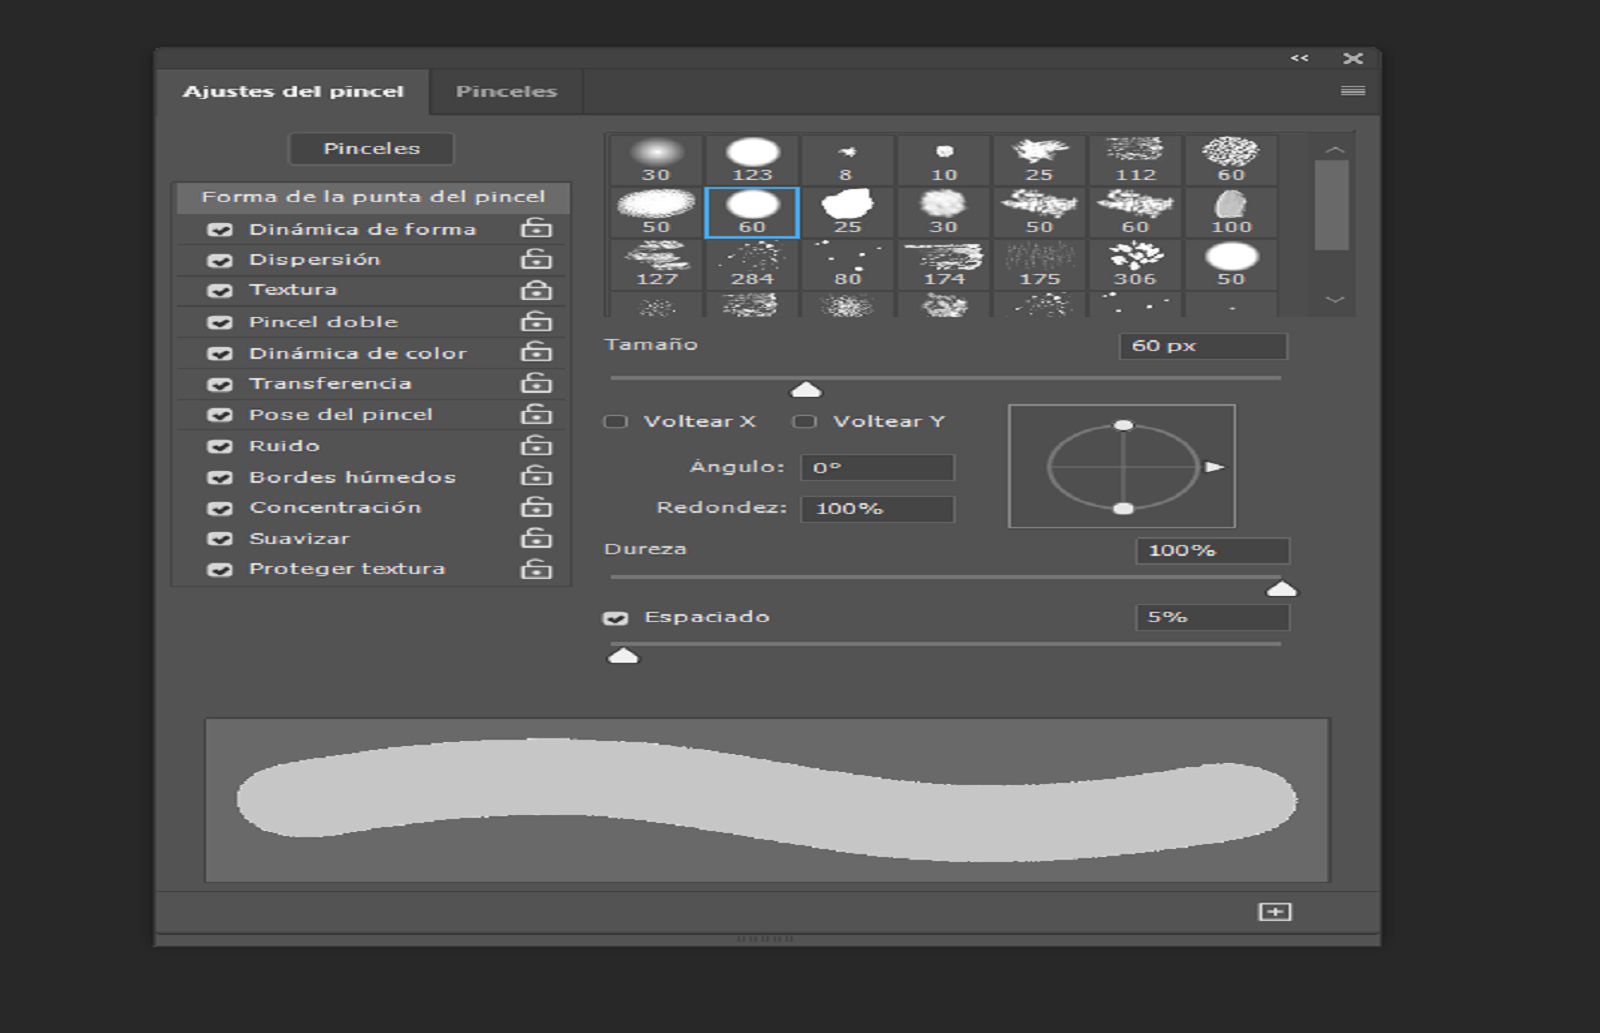Viewport: 1600px width, 1033px height.
Task: Click the Dureza slider handle
Action: 1282,588
